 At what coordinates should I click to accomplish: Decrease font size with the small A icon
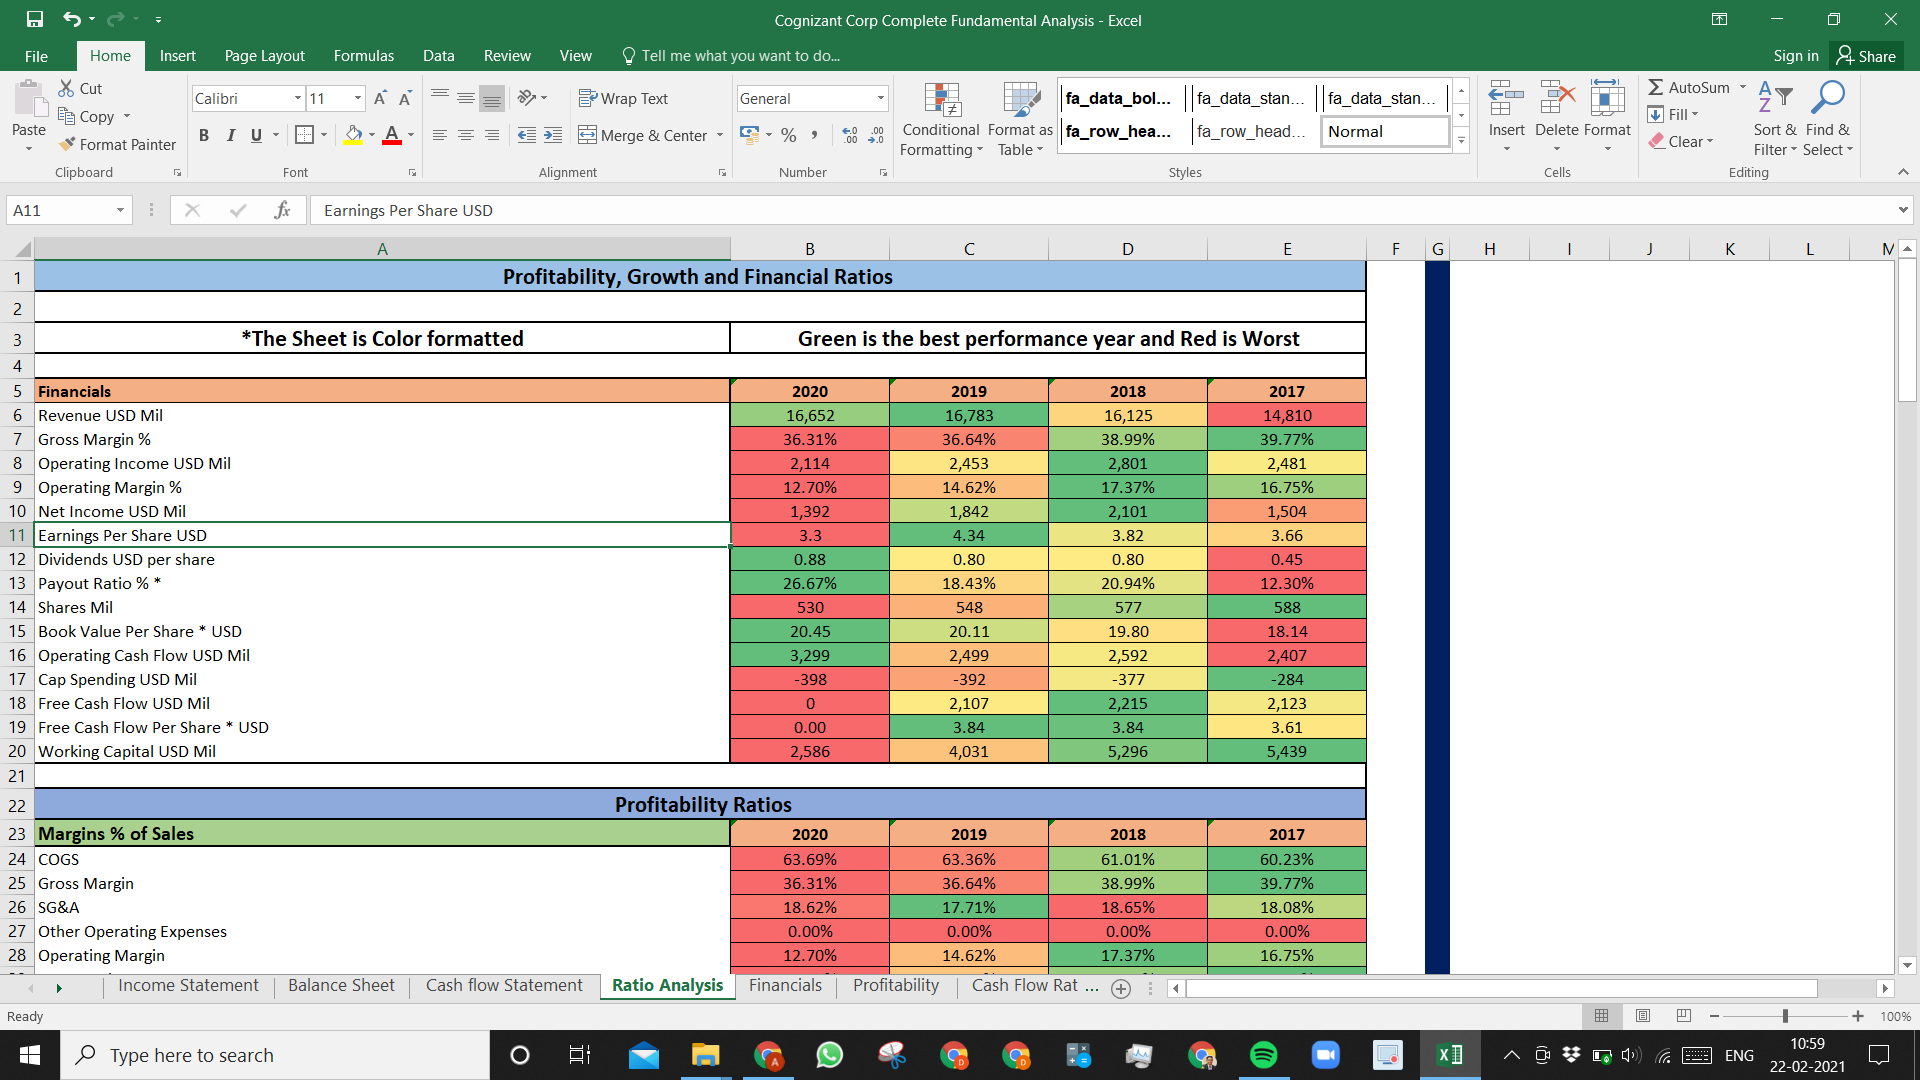[x=405, y=98]
